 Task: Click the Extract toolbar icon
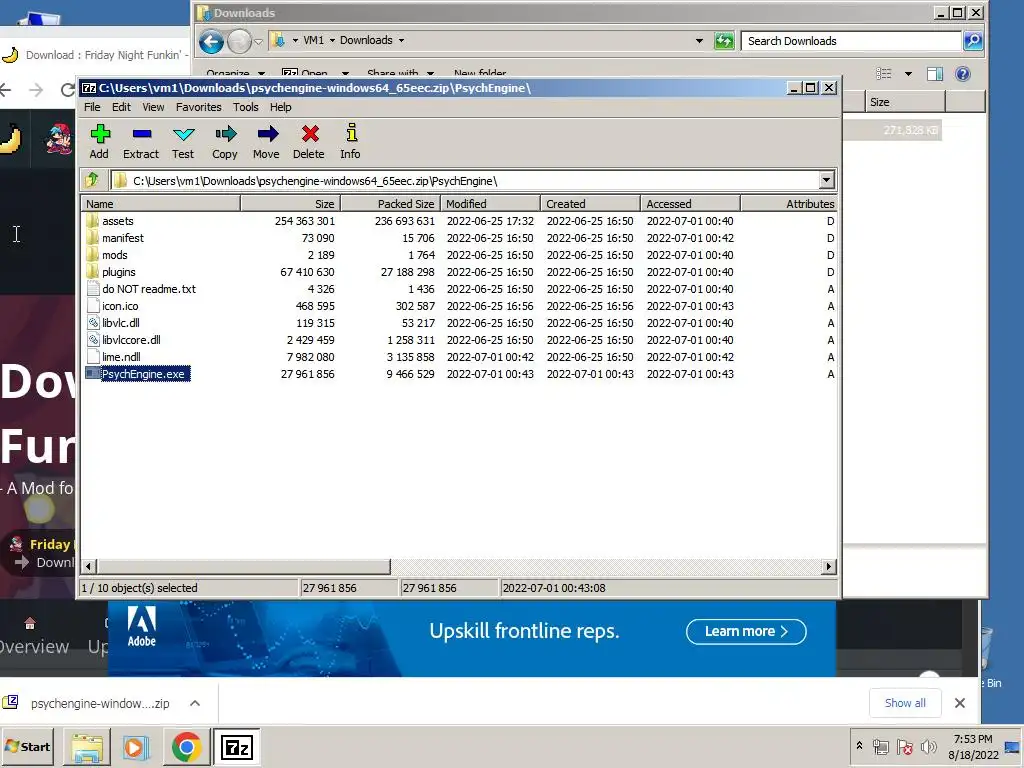141,141
